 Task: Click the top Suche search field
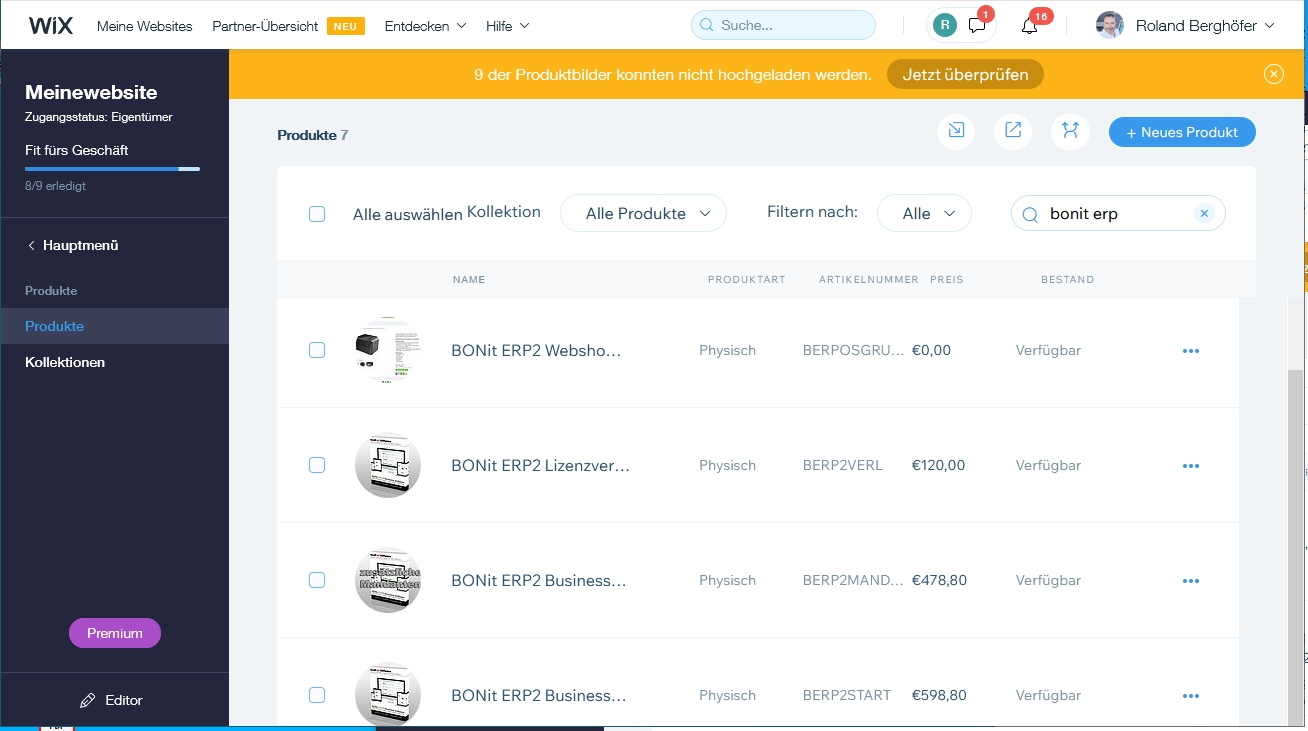[x=783, y=25]
